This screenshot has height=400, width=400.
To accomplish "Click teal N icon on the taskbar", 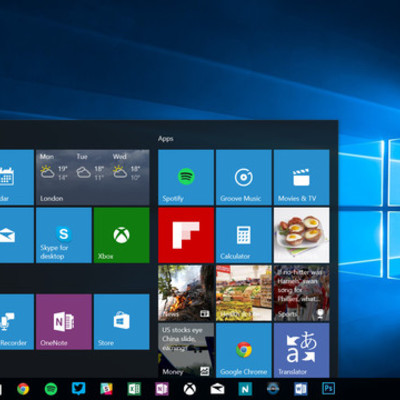I will pos(245,389).
